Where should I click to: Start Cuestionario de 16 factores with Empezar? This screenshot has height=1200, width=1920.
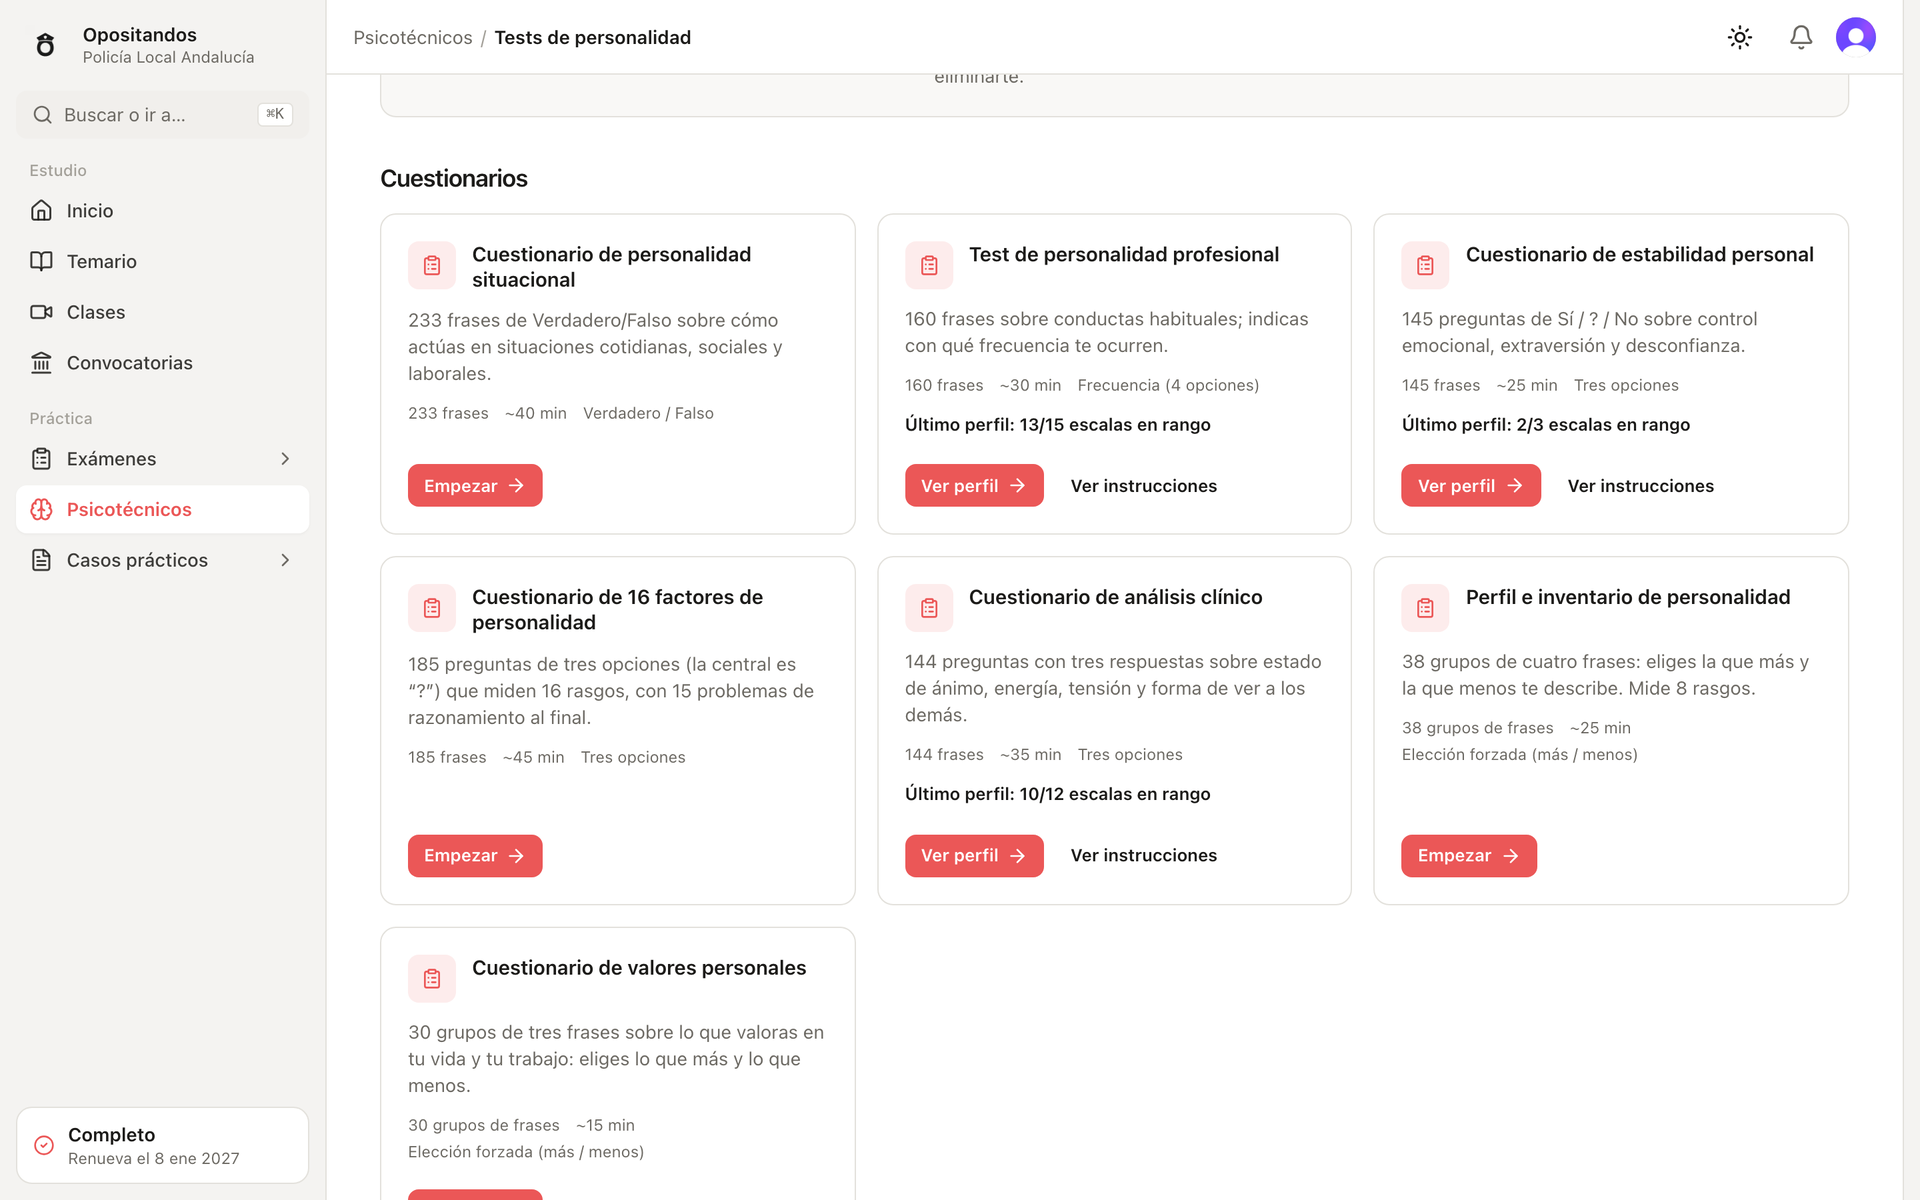(475, 856)
